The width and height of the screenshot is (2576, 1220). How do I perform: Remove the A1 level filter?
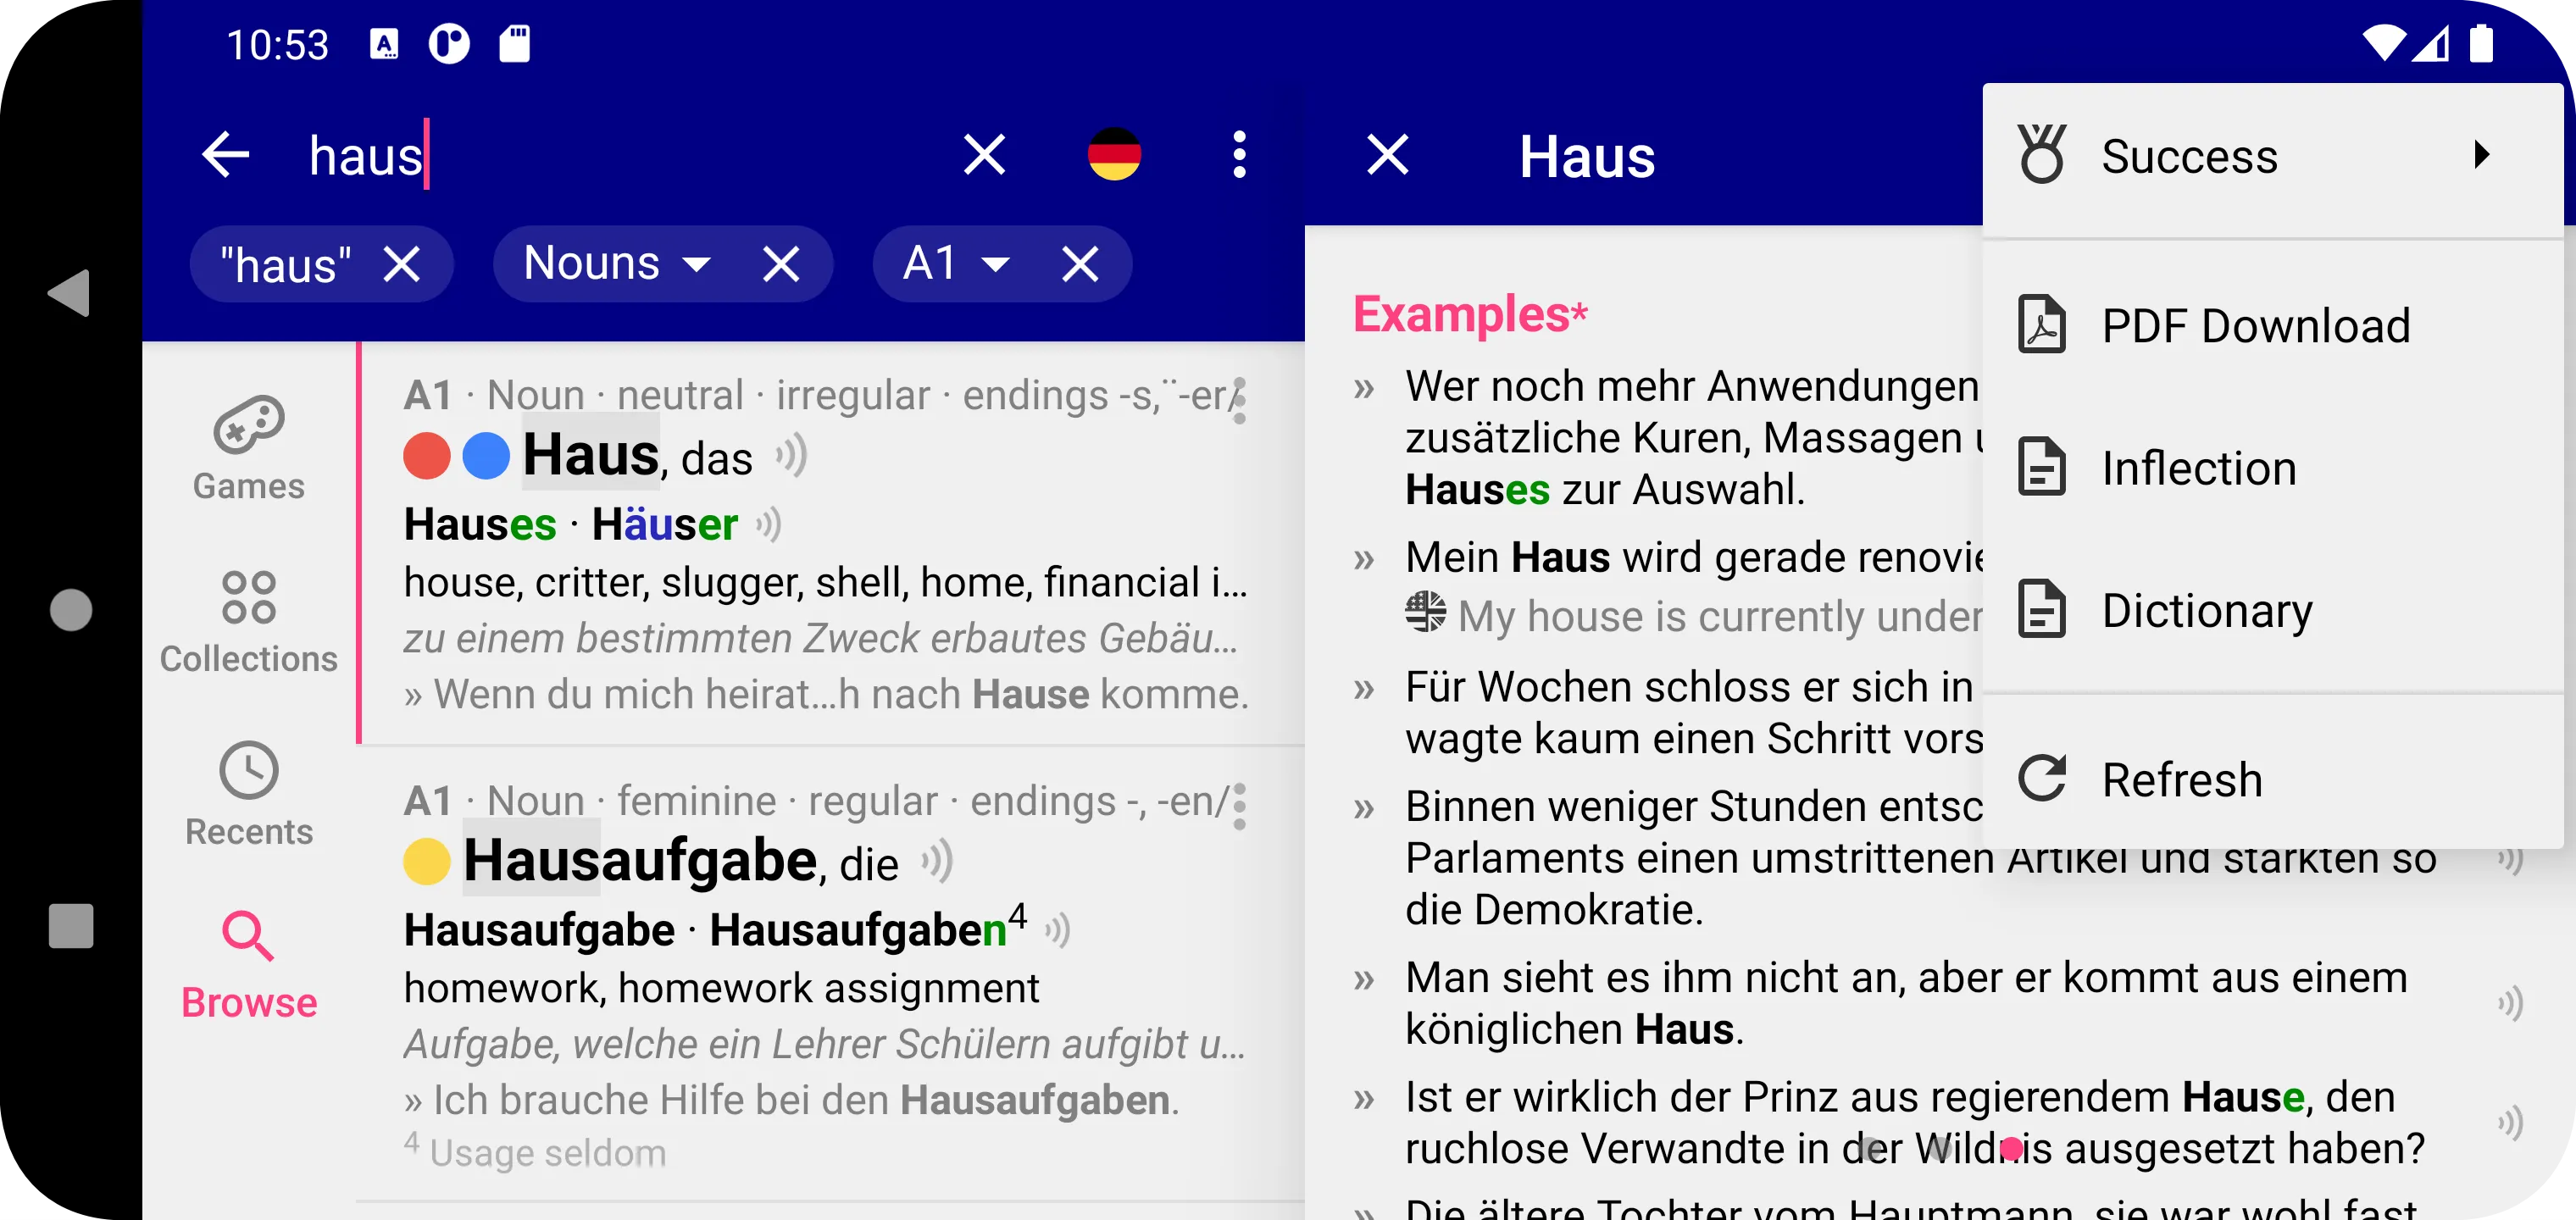[x=1080, y=261]
